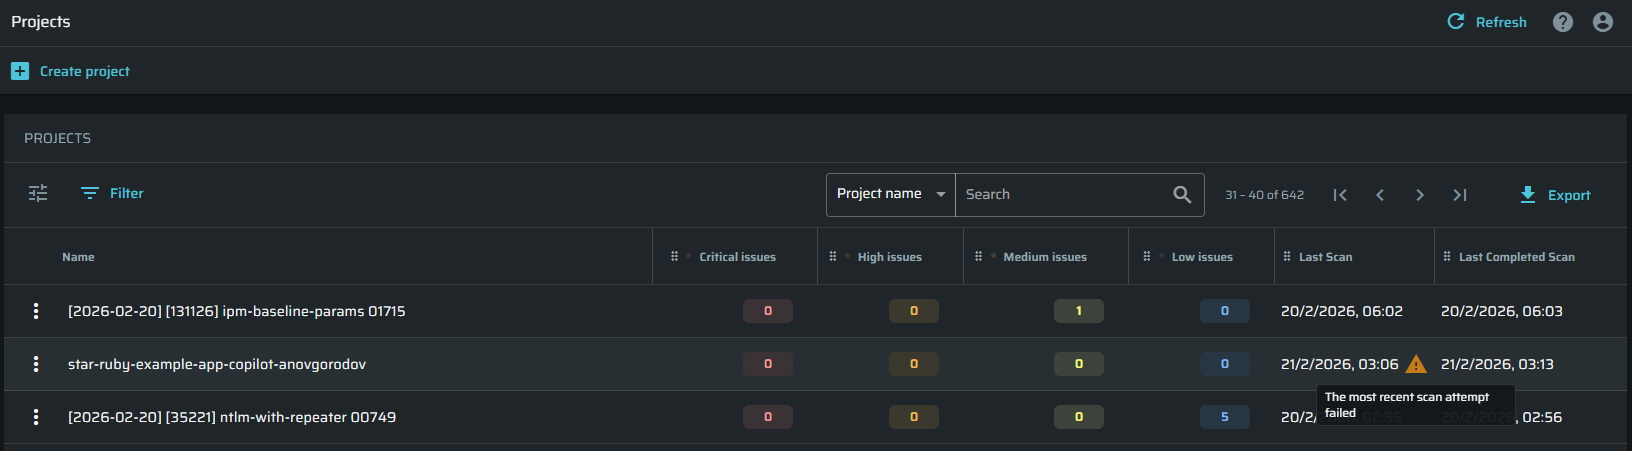The height and width of the screenshot is (451, 1632).
Task: Grab the drag handle of Low issues column
Action: coord(1147,257)
